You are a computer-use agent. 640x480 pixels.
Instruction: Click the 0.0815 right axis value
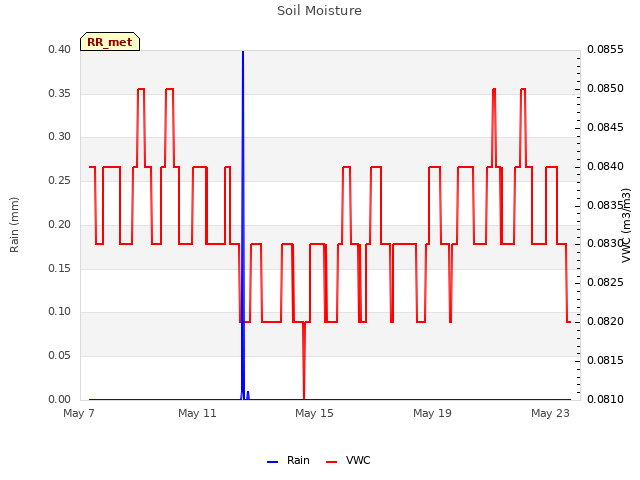pyautogui.click(x=605, y=360)
